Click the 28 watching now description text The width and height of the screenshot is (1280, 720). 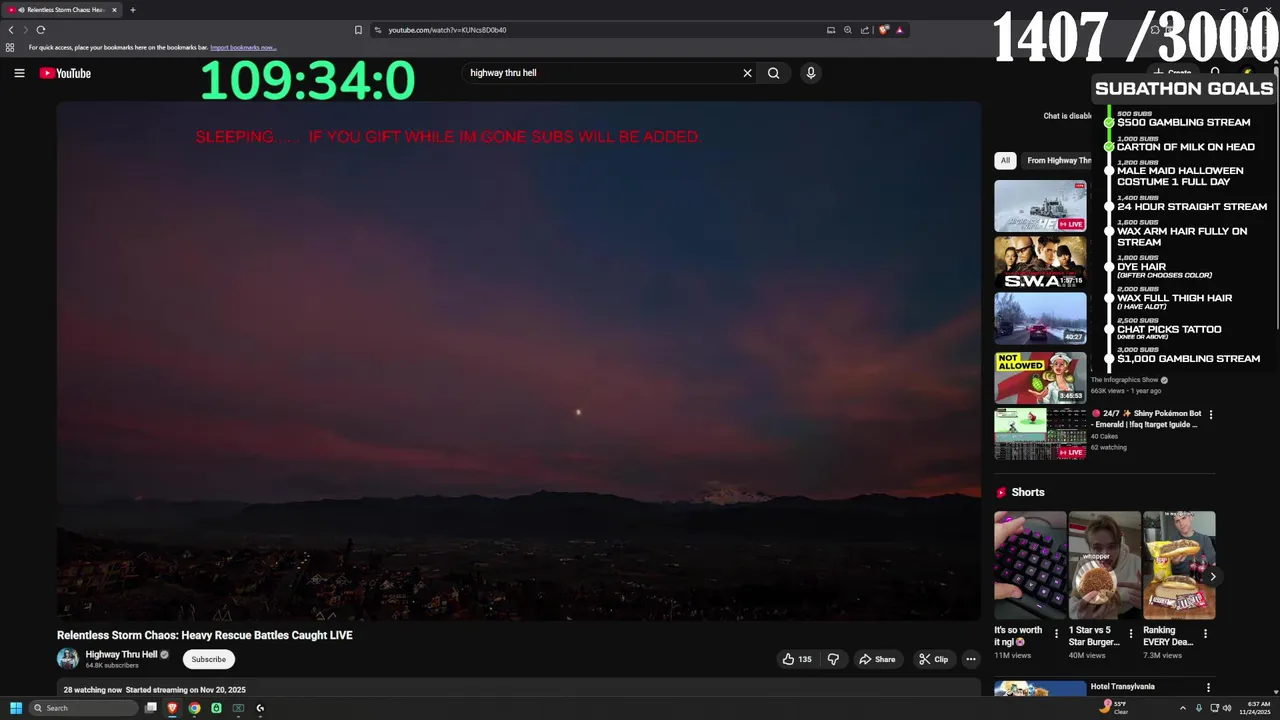click(x=155, y=690)
